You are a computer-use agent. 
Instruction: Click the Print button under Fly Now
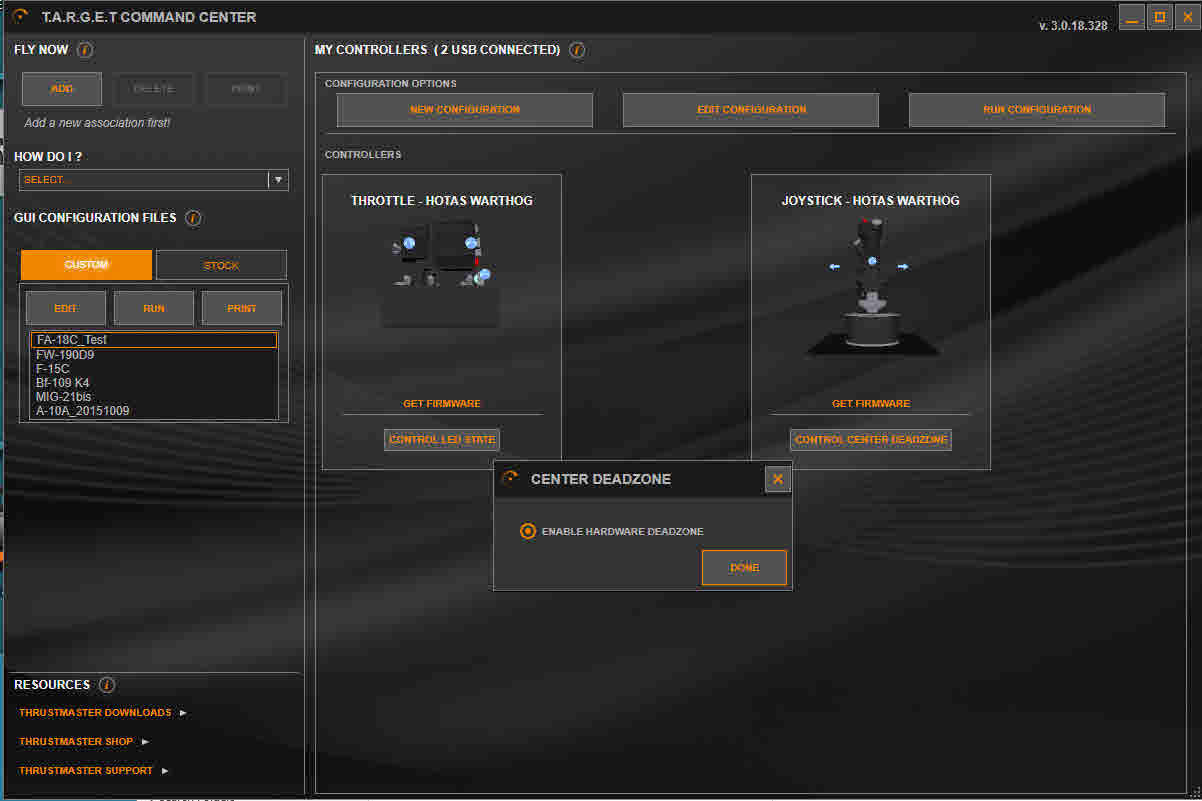click(x=246, y=89)
